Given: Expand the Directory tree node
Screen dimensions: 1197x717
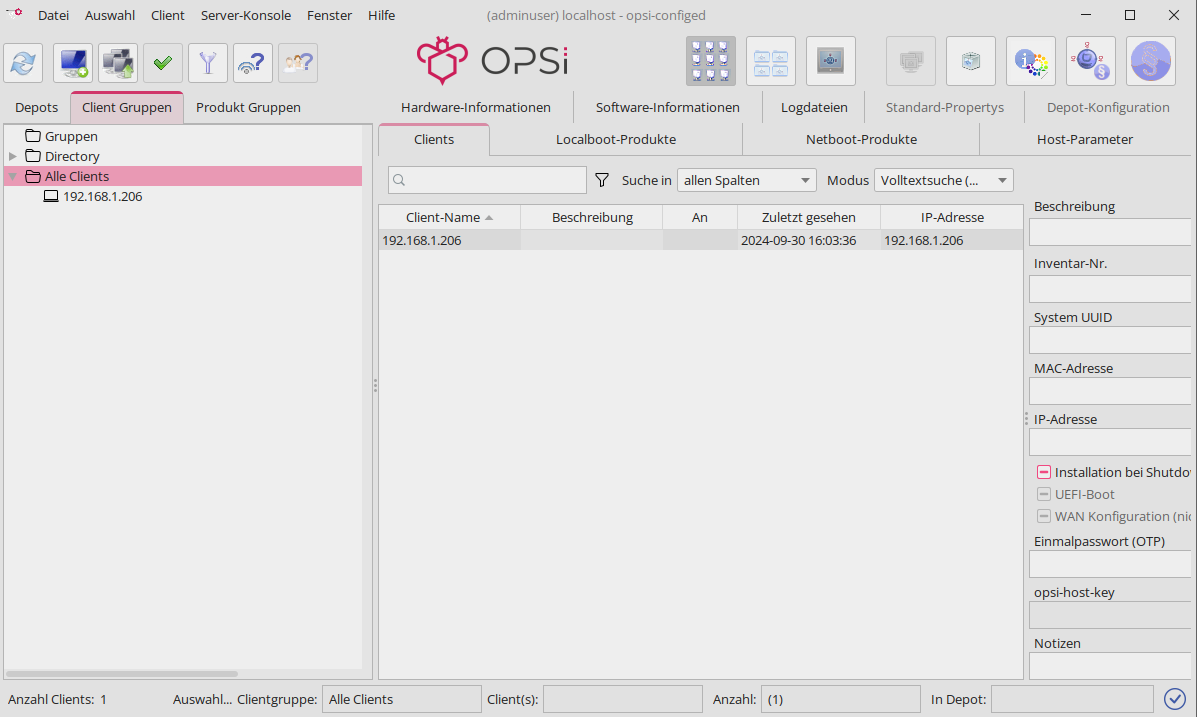Looking at the screenshot, I should point(13,156).
